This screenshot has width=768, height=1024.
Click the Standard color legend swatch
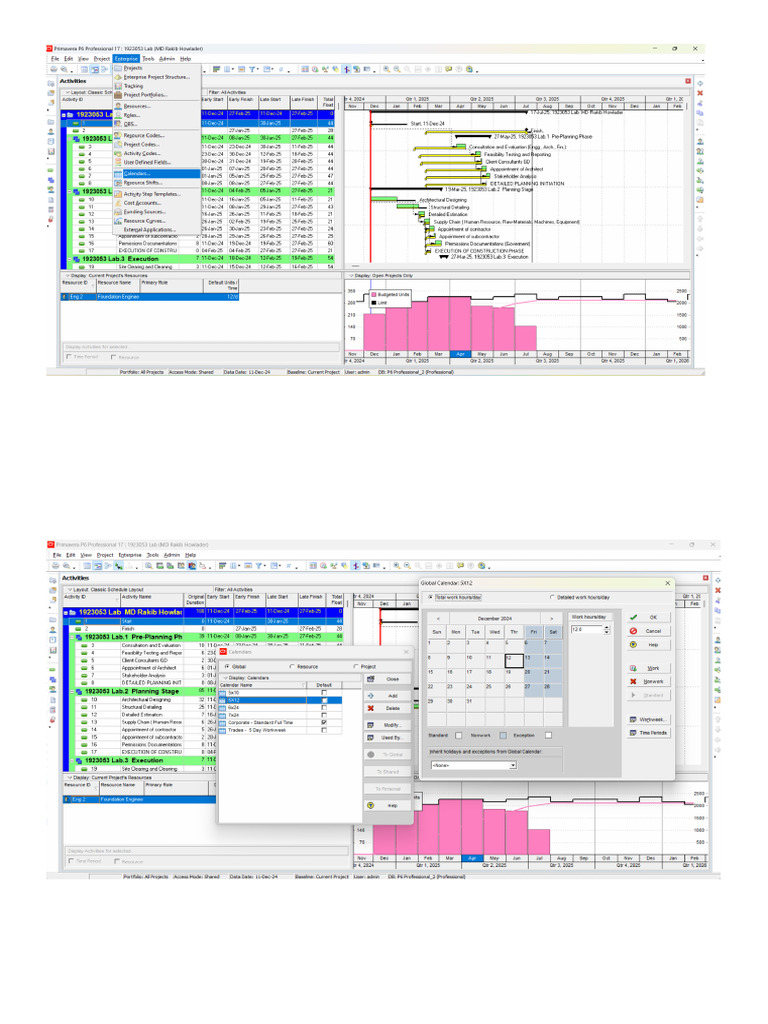click(x=458, y=736)
